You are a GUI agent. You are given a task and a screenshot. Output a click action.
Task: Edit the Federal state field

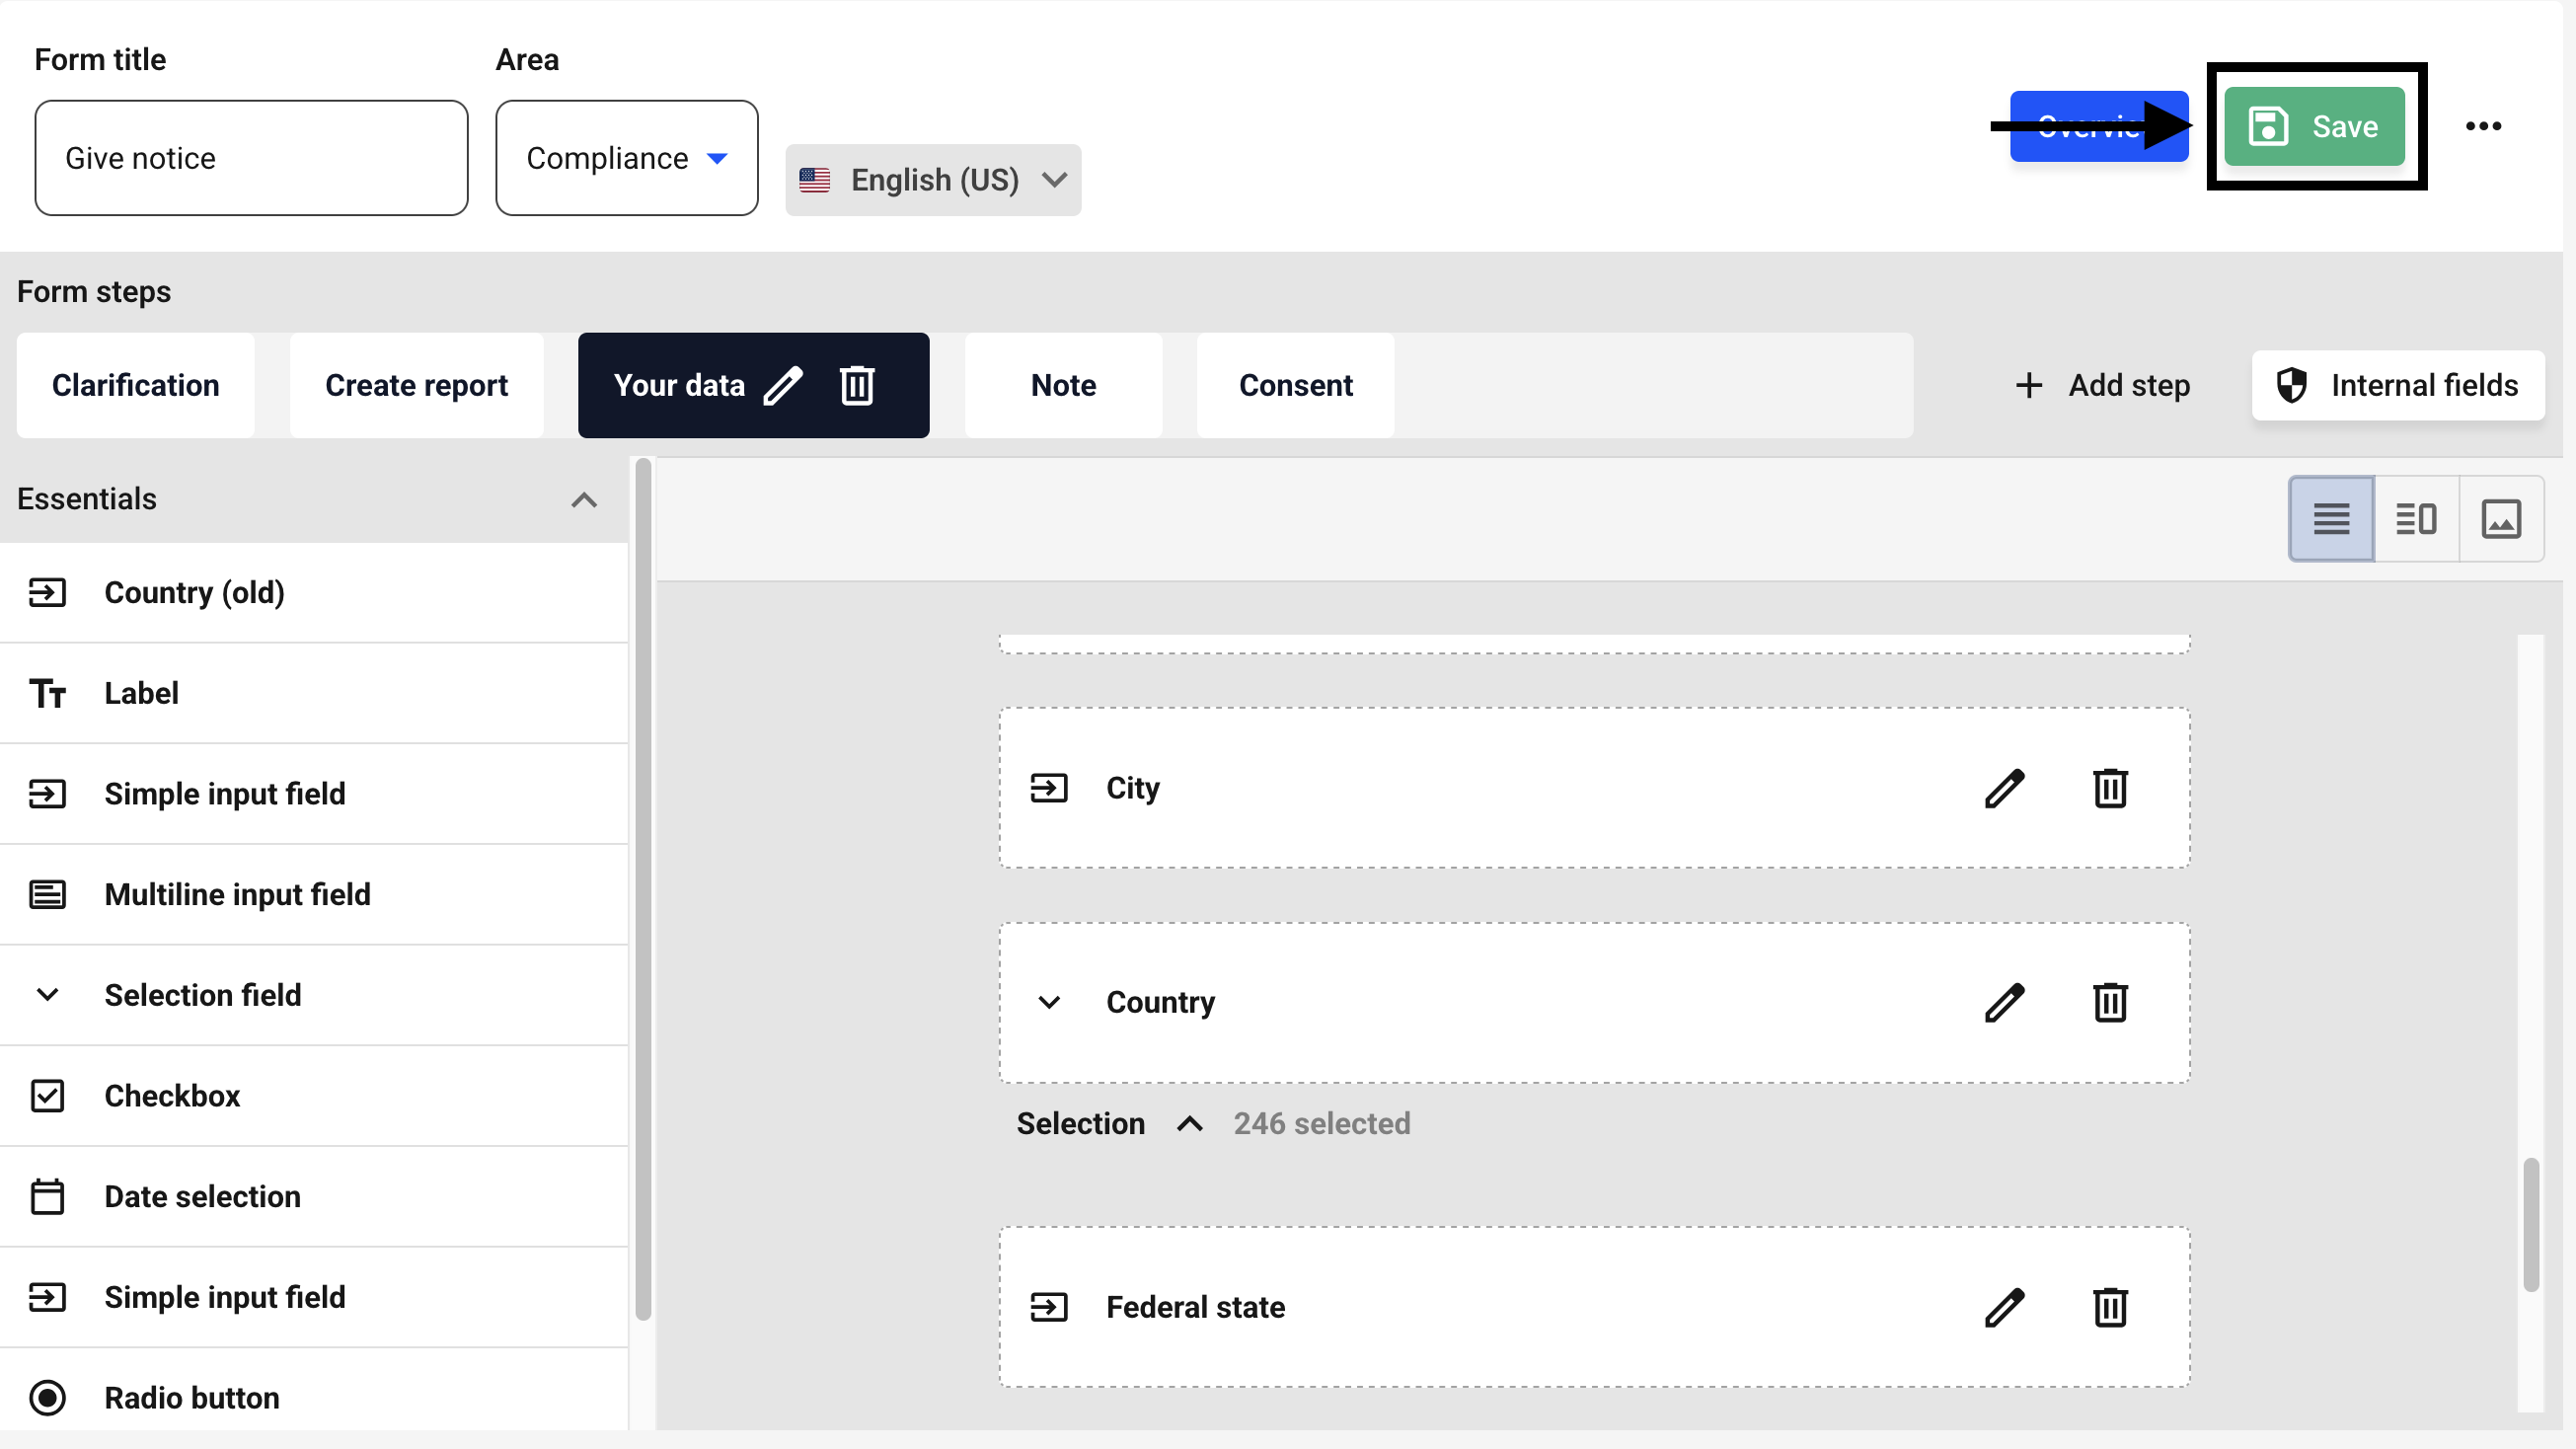click(2004, 1308)
